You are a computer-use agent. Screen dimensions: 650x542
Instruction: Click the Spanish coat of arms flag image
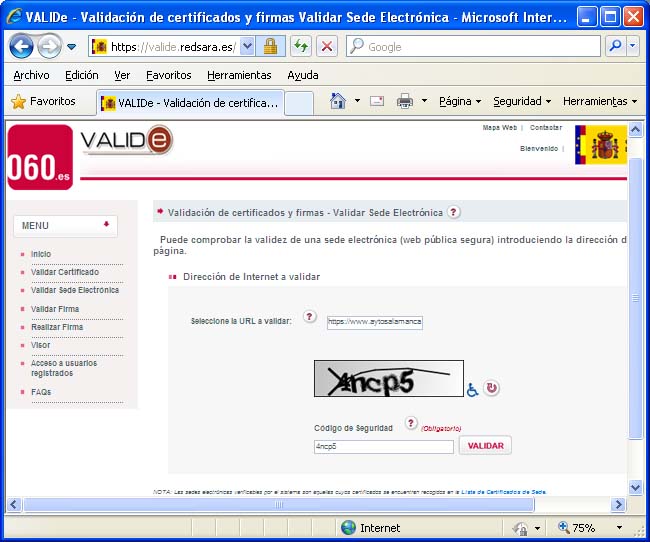pyautogui.click(x=601, y=145)
